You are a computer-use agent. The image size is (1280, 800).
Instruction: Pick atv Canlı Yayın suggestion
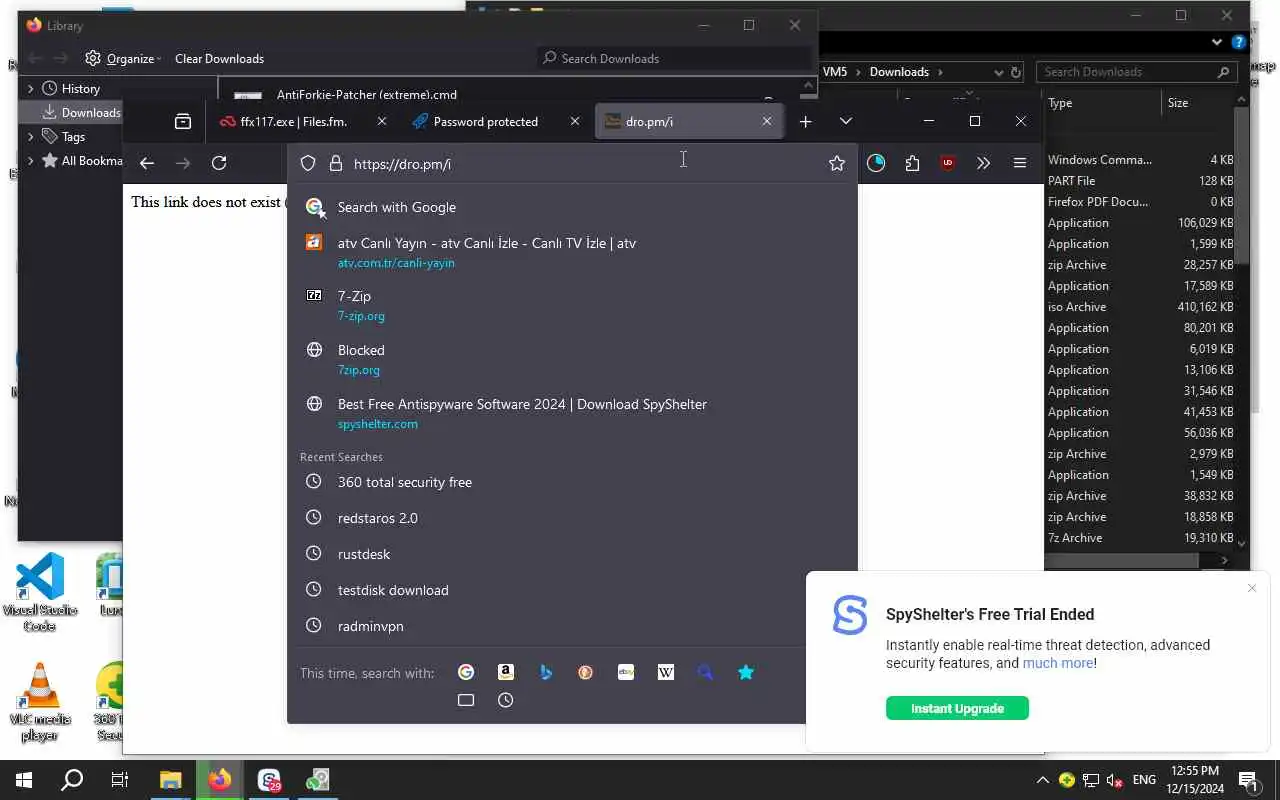tap(571, 252)
